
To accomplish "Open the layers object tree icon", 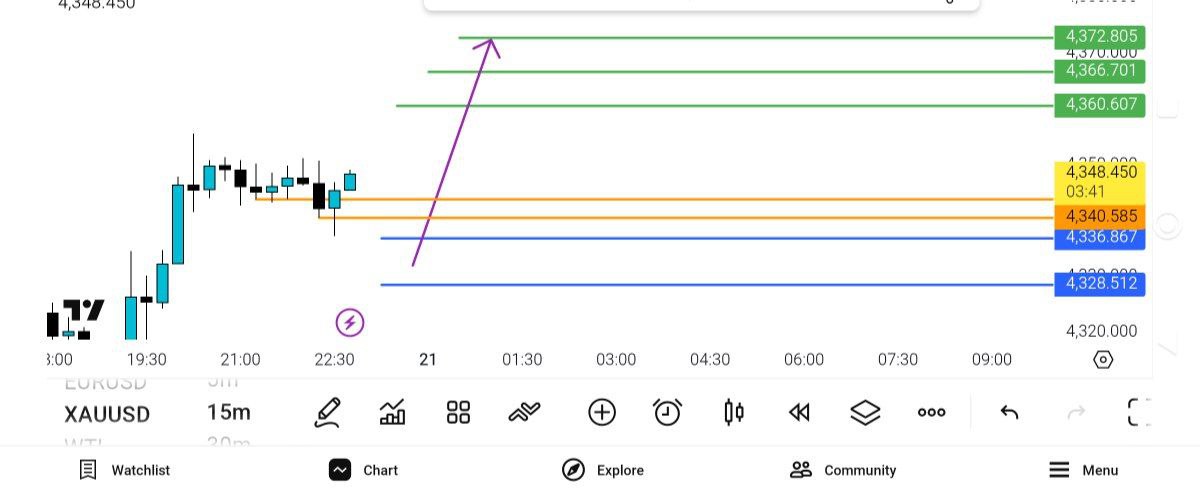I will point(865,412).
